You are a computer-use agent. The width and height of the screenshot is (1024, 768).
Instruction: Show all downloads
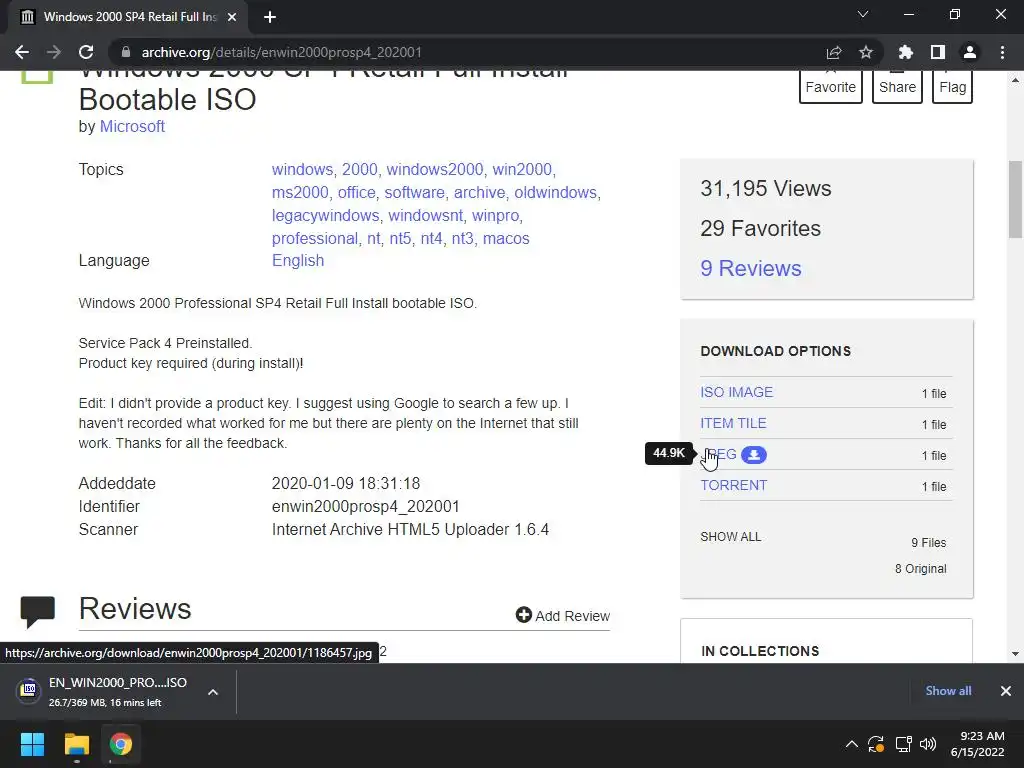[x=948, y=691]
